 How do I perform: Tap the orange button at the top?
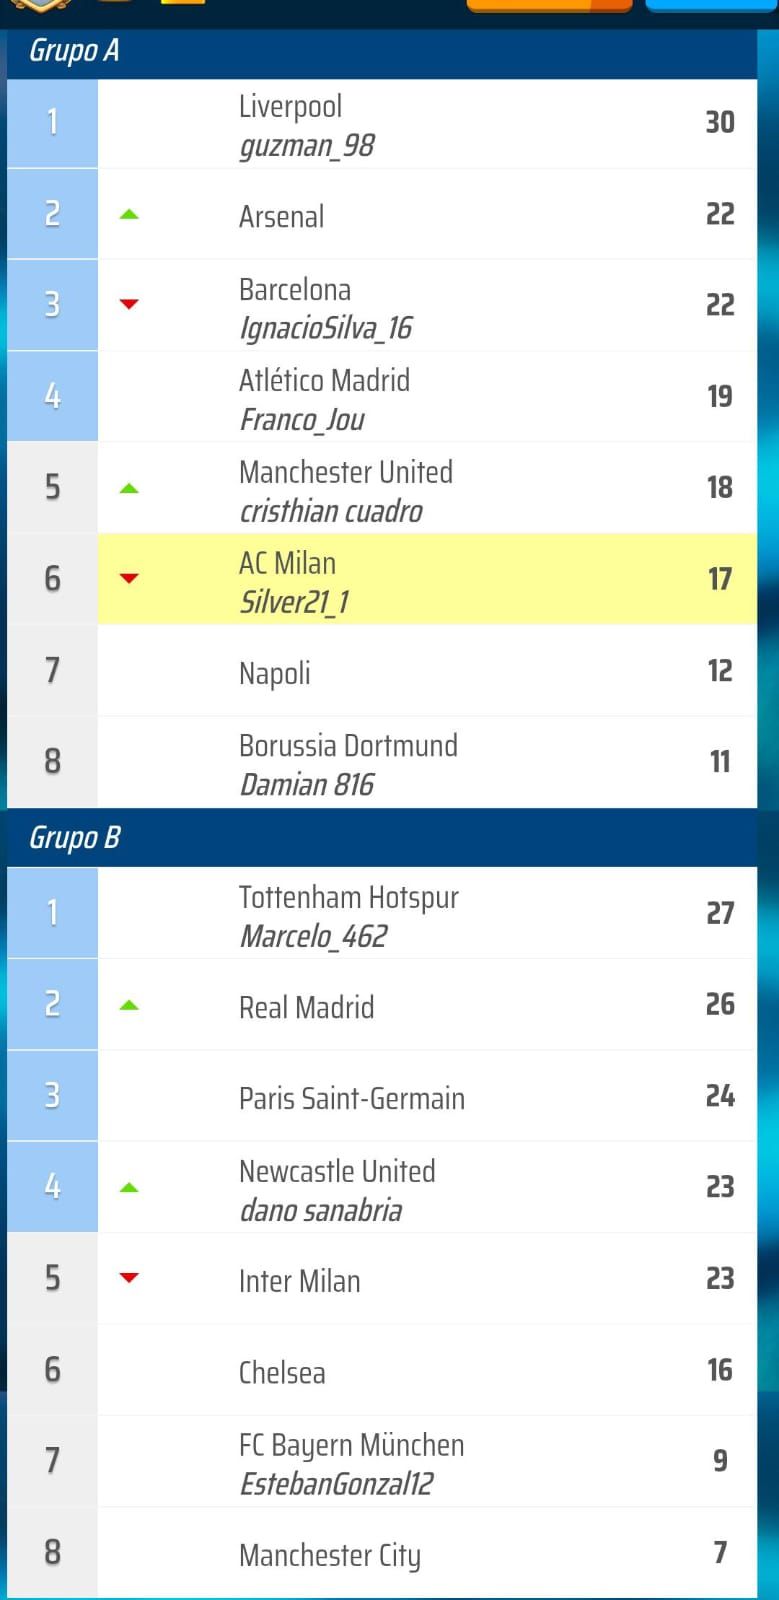tap(549, 5)
